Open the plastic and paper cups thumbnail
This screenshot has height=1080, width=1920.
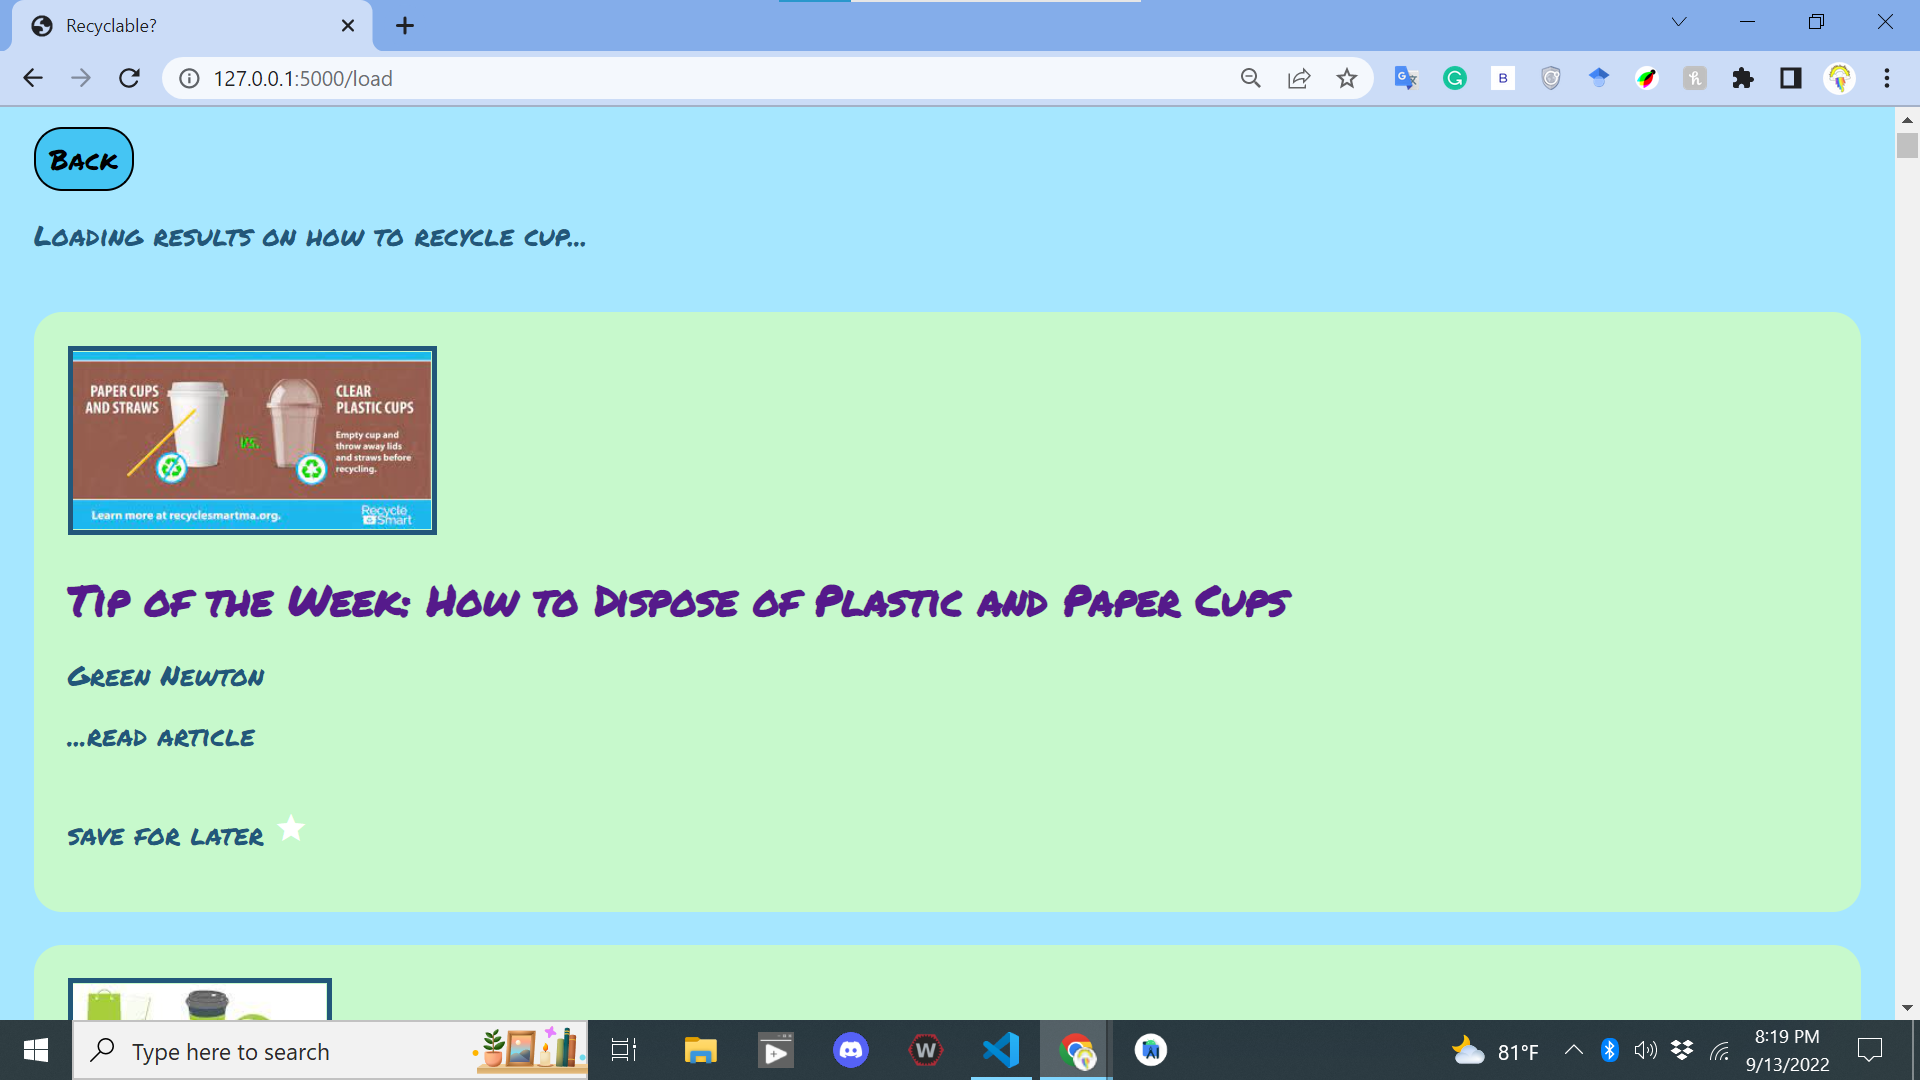pyautogui.click(x=252, y=441)
